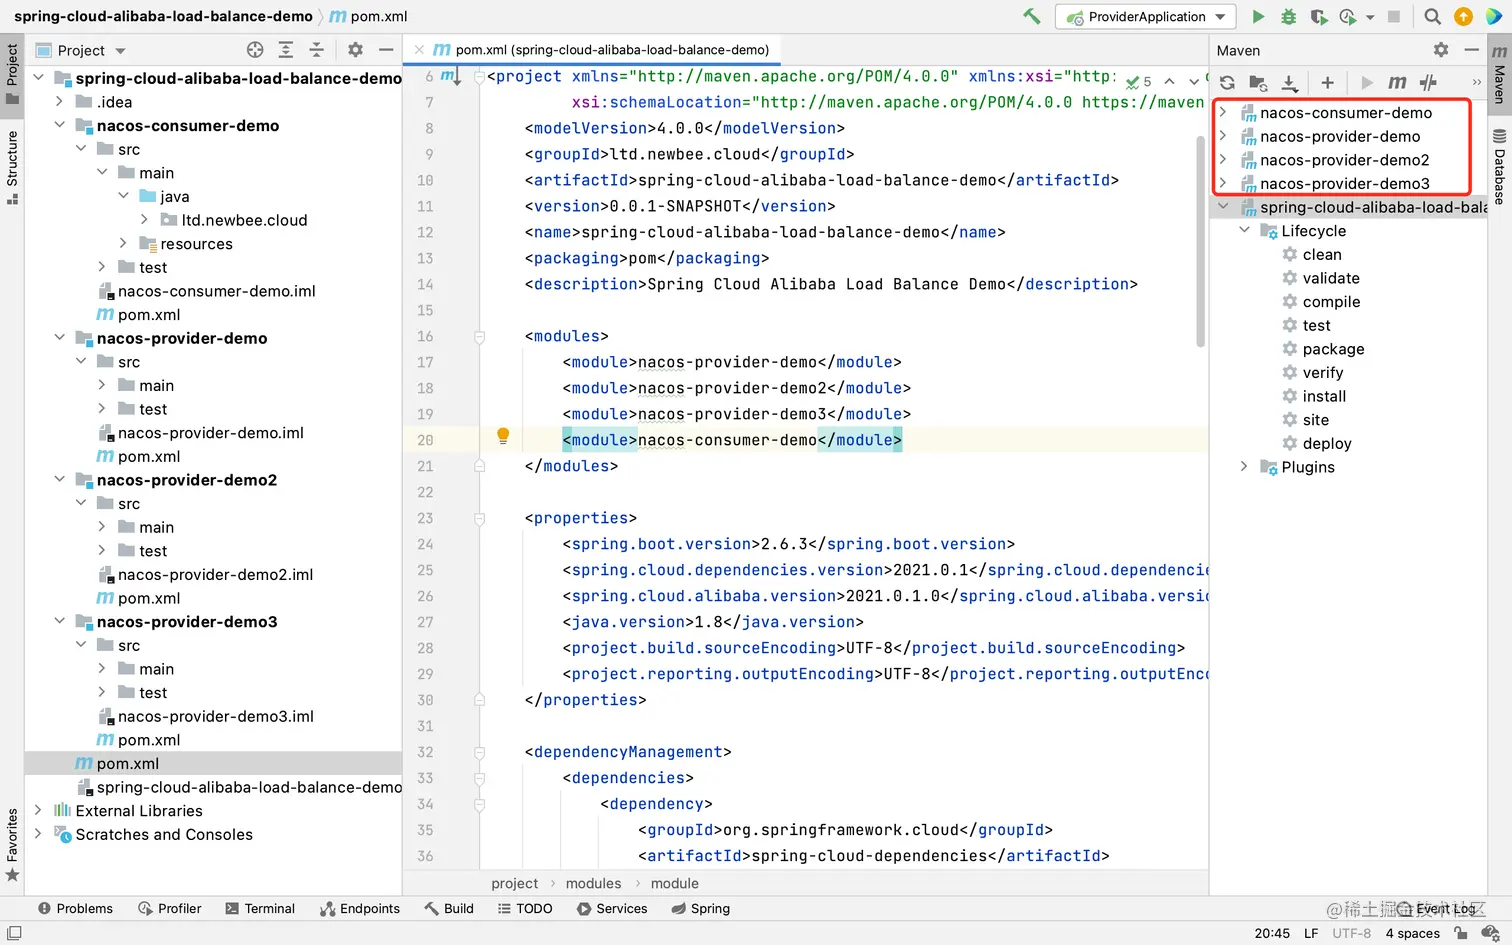Click Download Sources and Documentation icon
Screen dimensions: 1512x945
click(1289, 82)
